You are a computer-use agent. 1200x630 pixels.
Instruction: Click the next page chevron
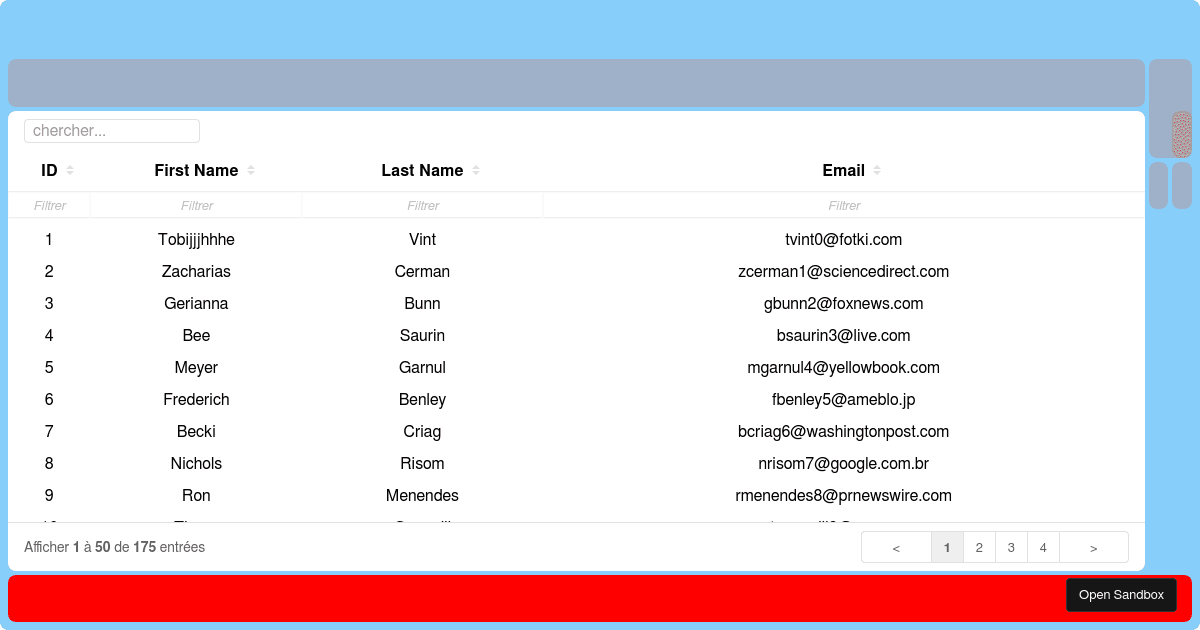point(1093,547)
